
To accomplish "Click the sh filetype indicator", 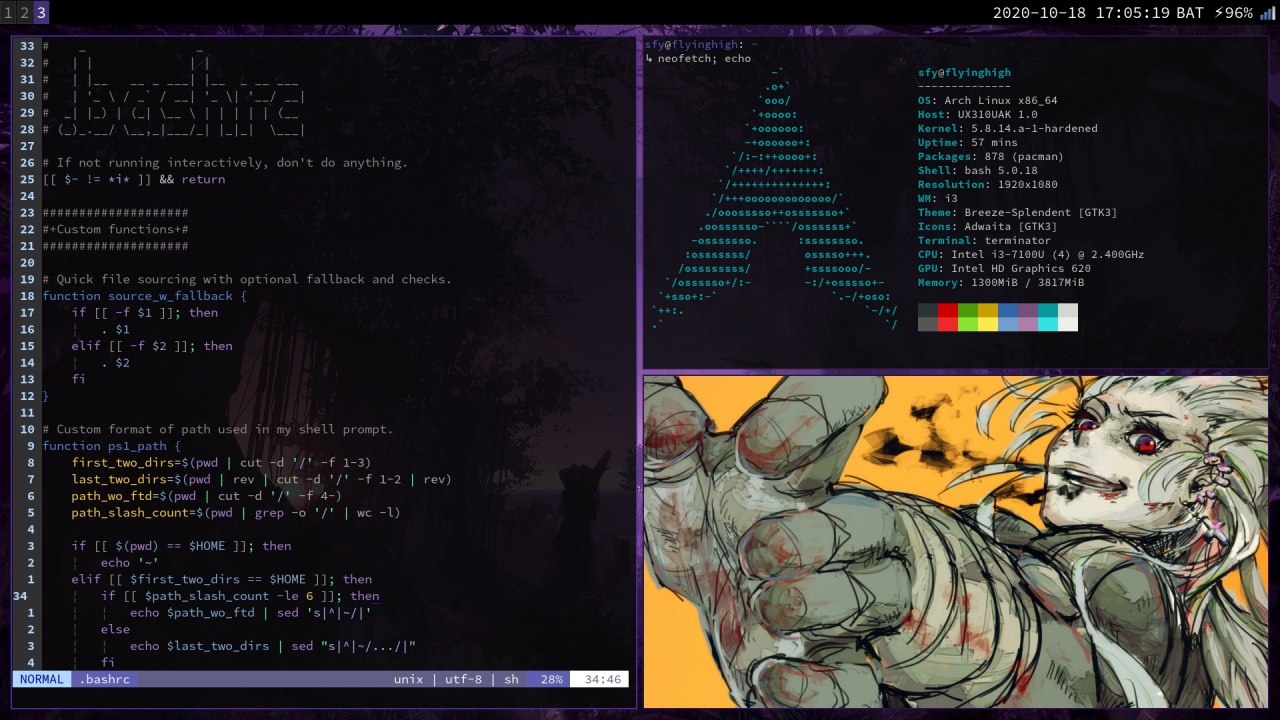I will 511,679.
